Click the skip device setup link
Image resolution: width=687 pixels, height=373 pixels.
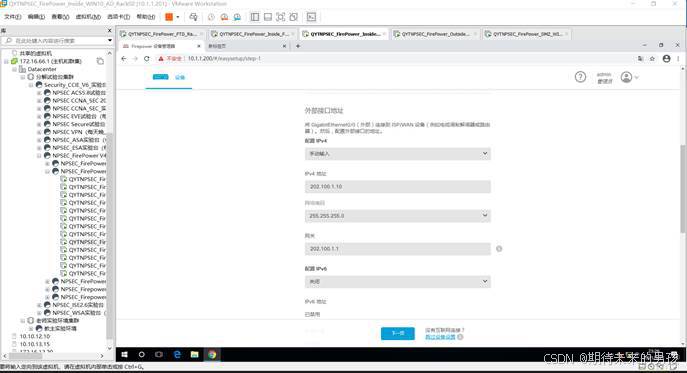440,337
